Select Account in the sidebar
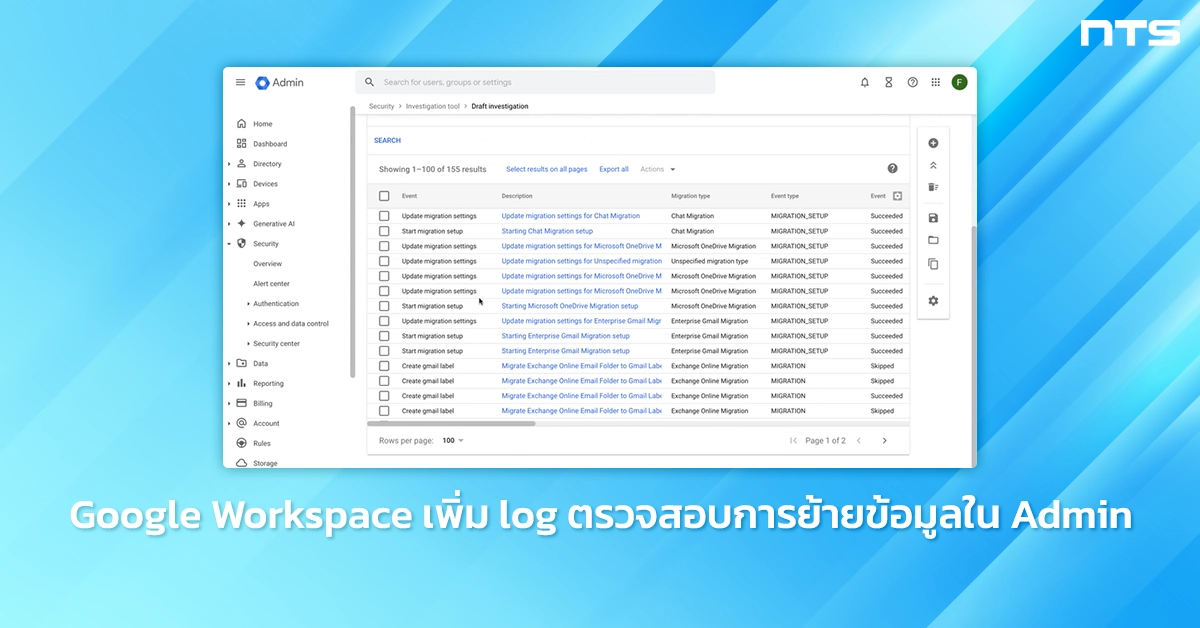Screen dimensions: 1200x628 tap(266, 424)
